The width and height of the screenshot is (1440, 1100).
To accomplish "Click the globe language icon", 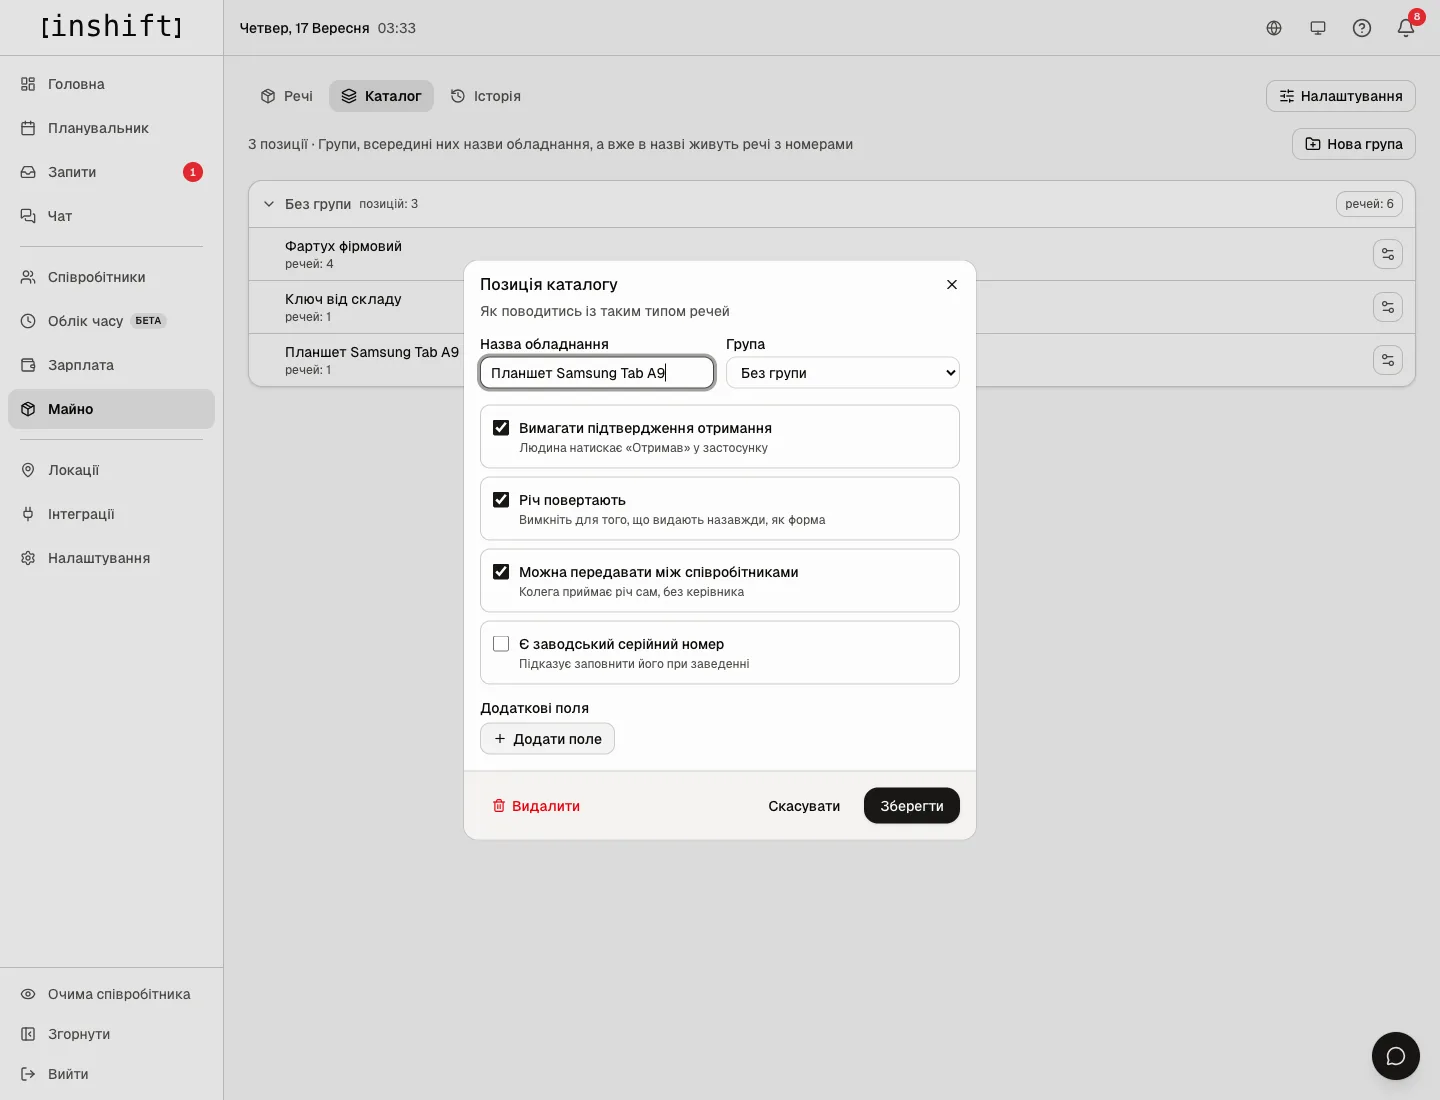I will (x=1274, y=28).
